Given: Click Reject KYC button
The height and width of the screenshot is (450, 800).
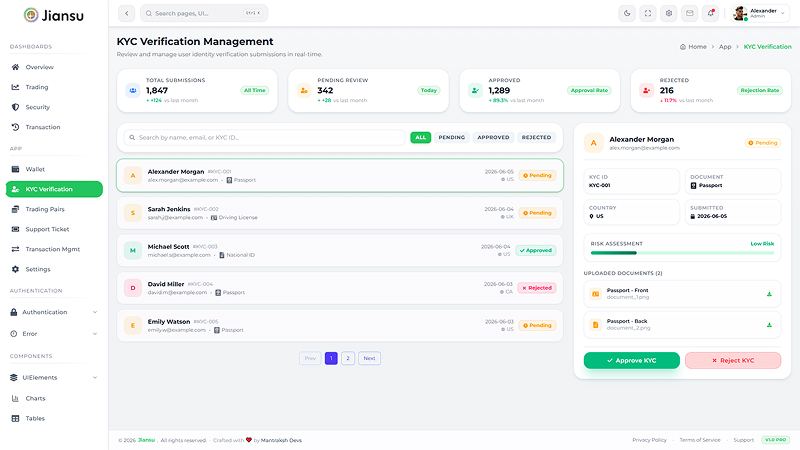Looking at the screenshot, I should (733, 360).
